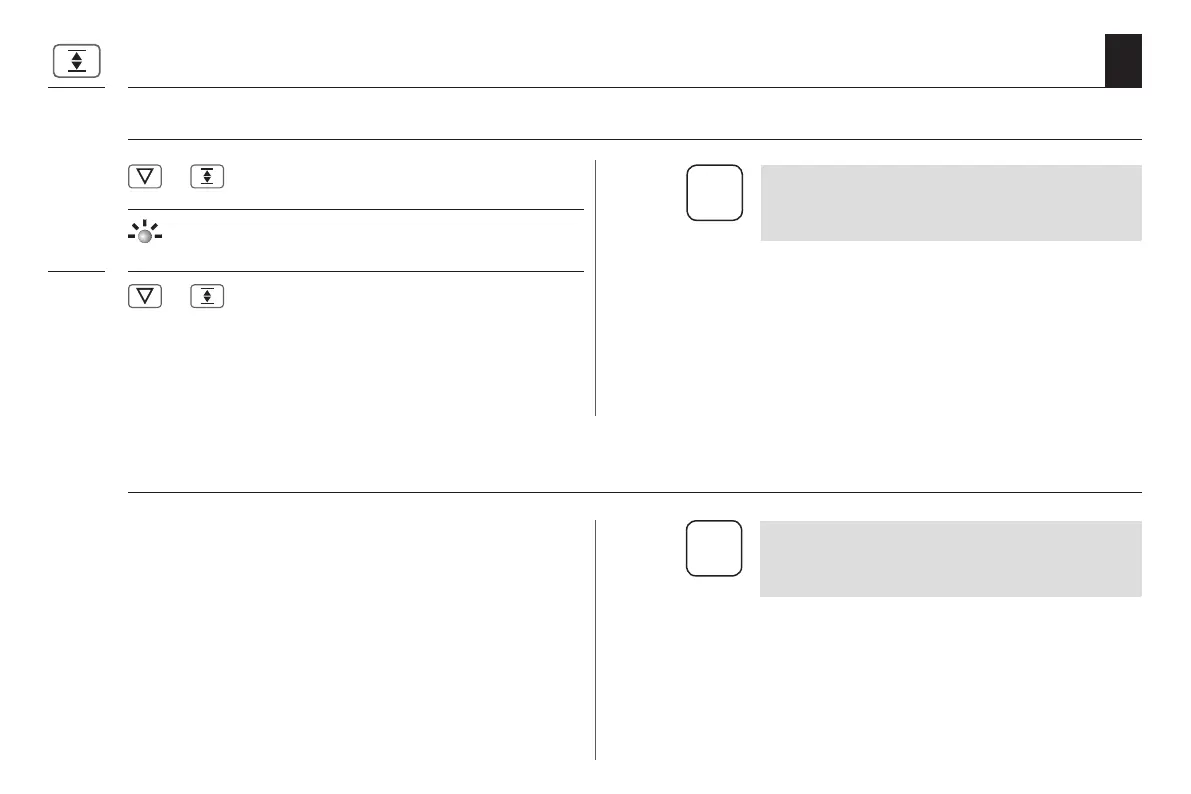Click the large limit-stop key icon in header
The height and width of the screenshot is (794, 1191).
[77, 61]
